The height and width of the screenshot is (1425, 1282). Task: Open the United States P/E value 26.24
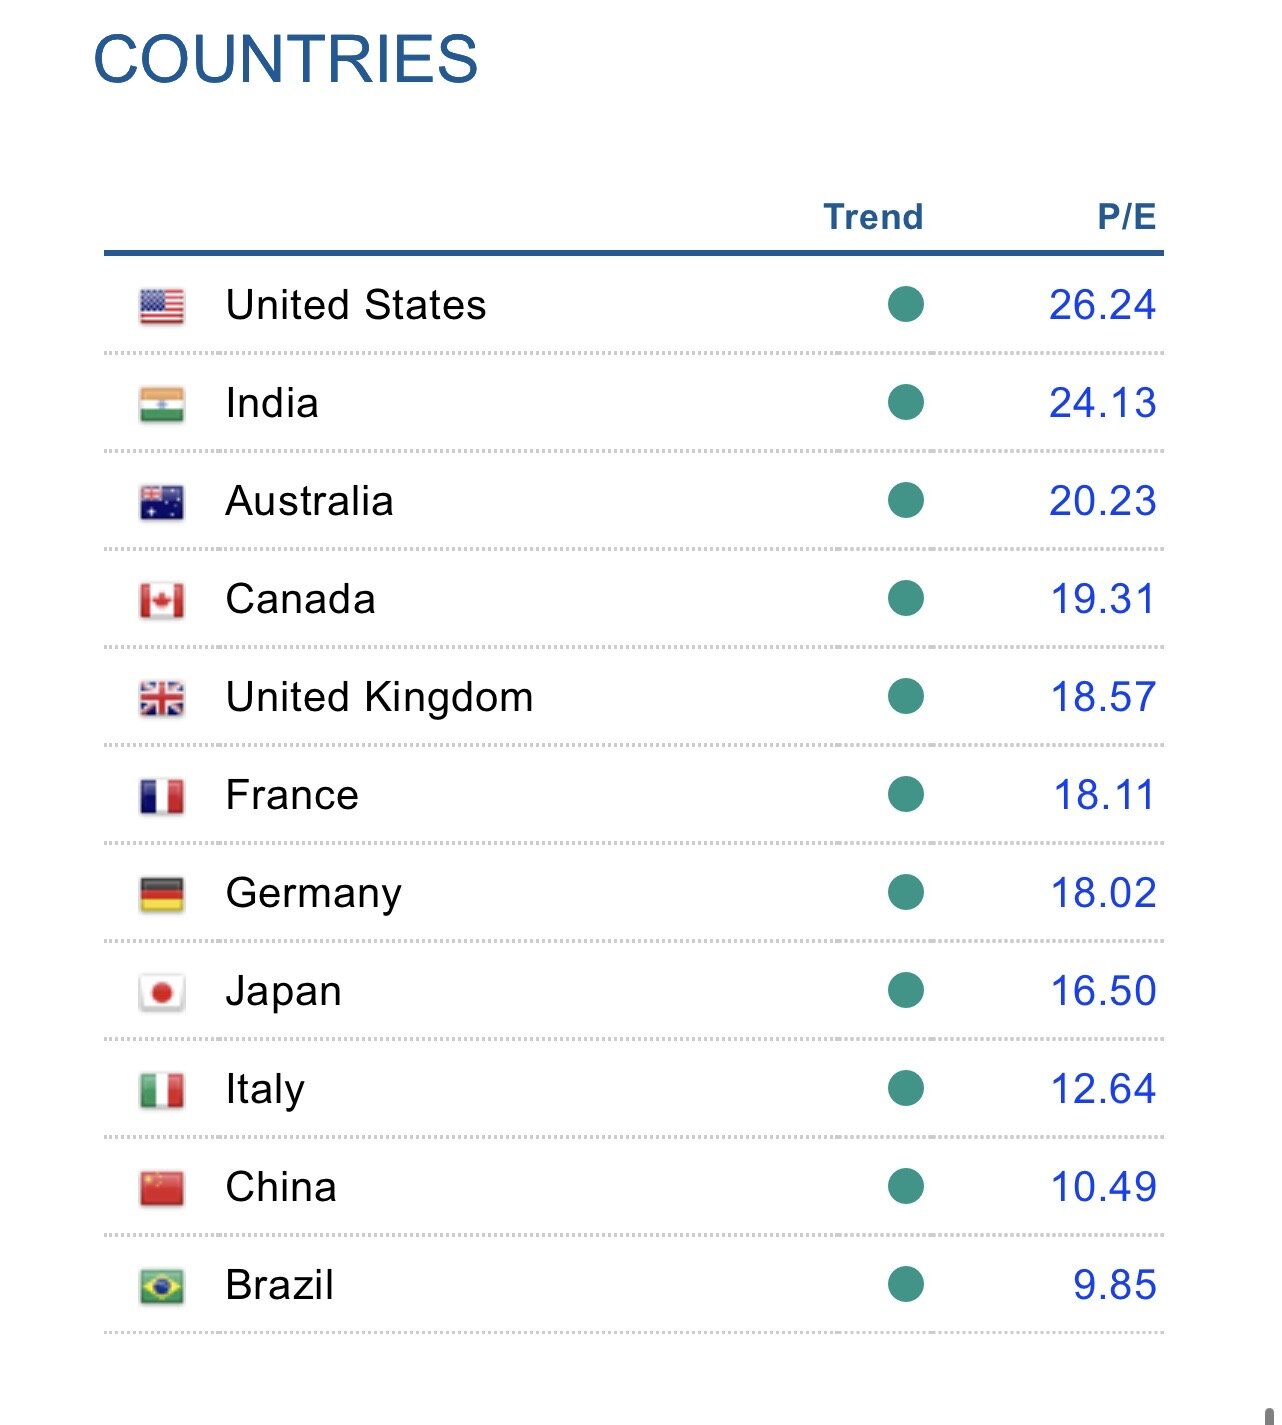coord(1102,305)
